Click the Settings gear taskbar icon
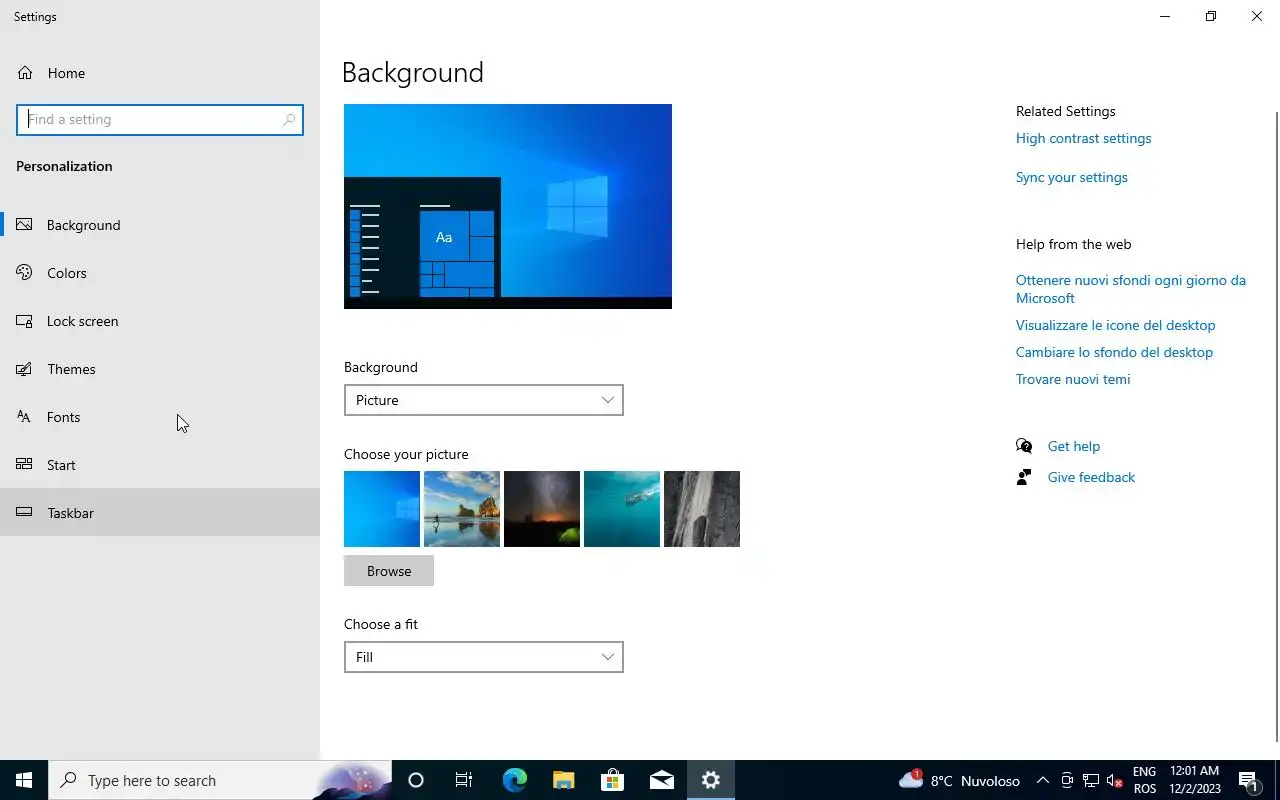 [711, 780]
